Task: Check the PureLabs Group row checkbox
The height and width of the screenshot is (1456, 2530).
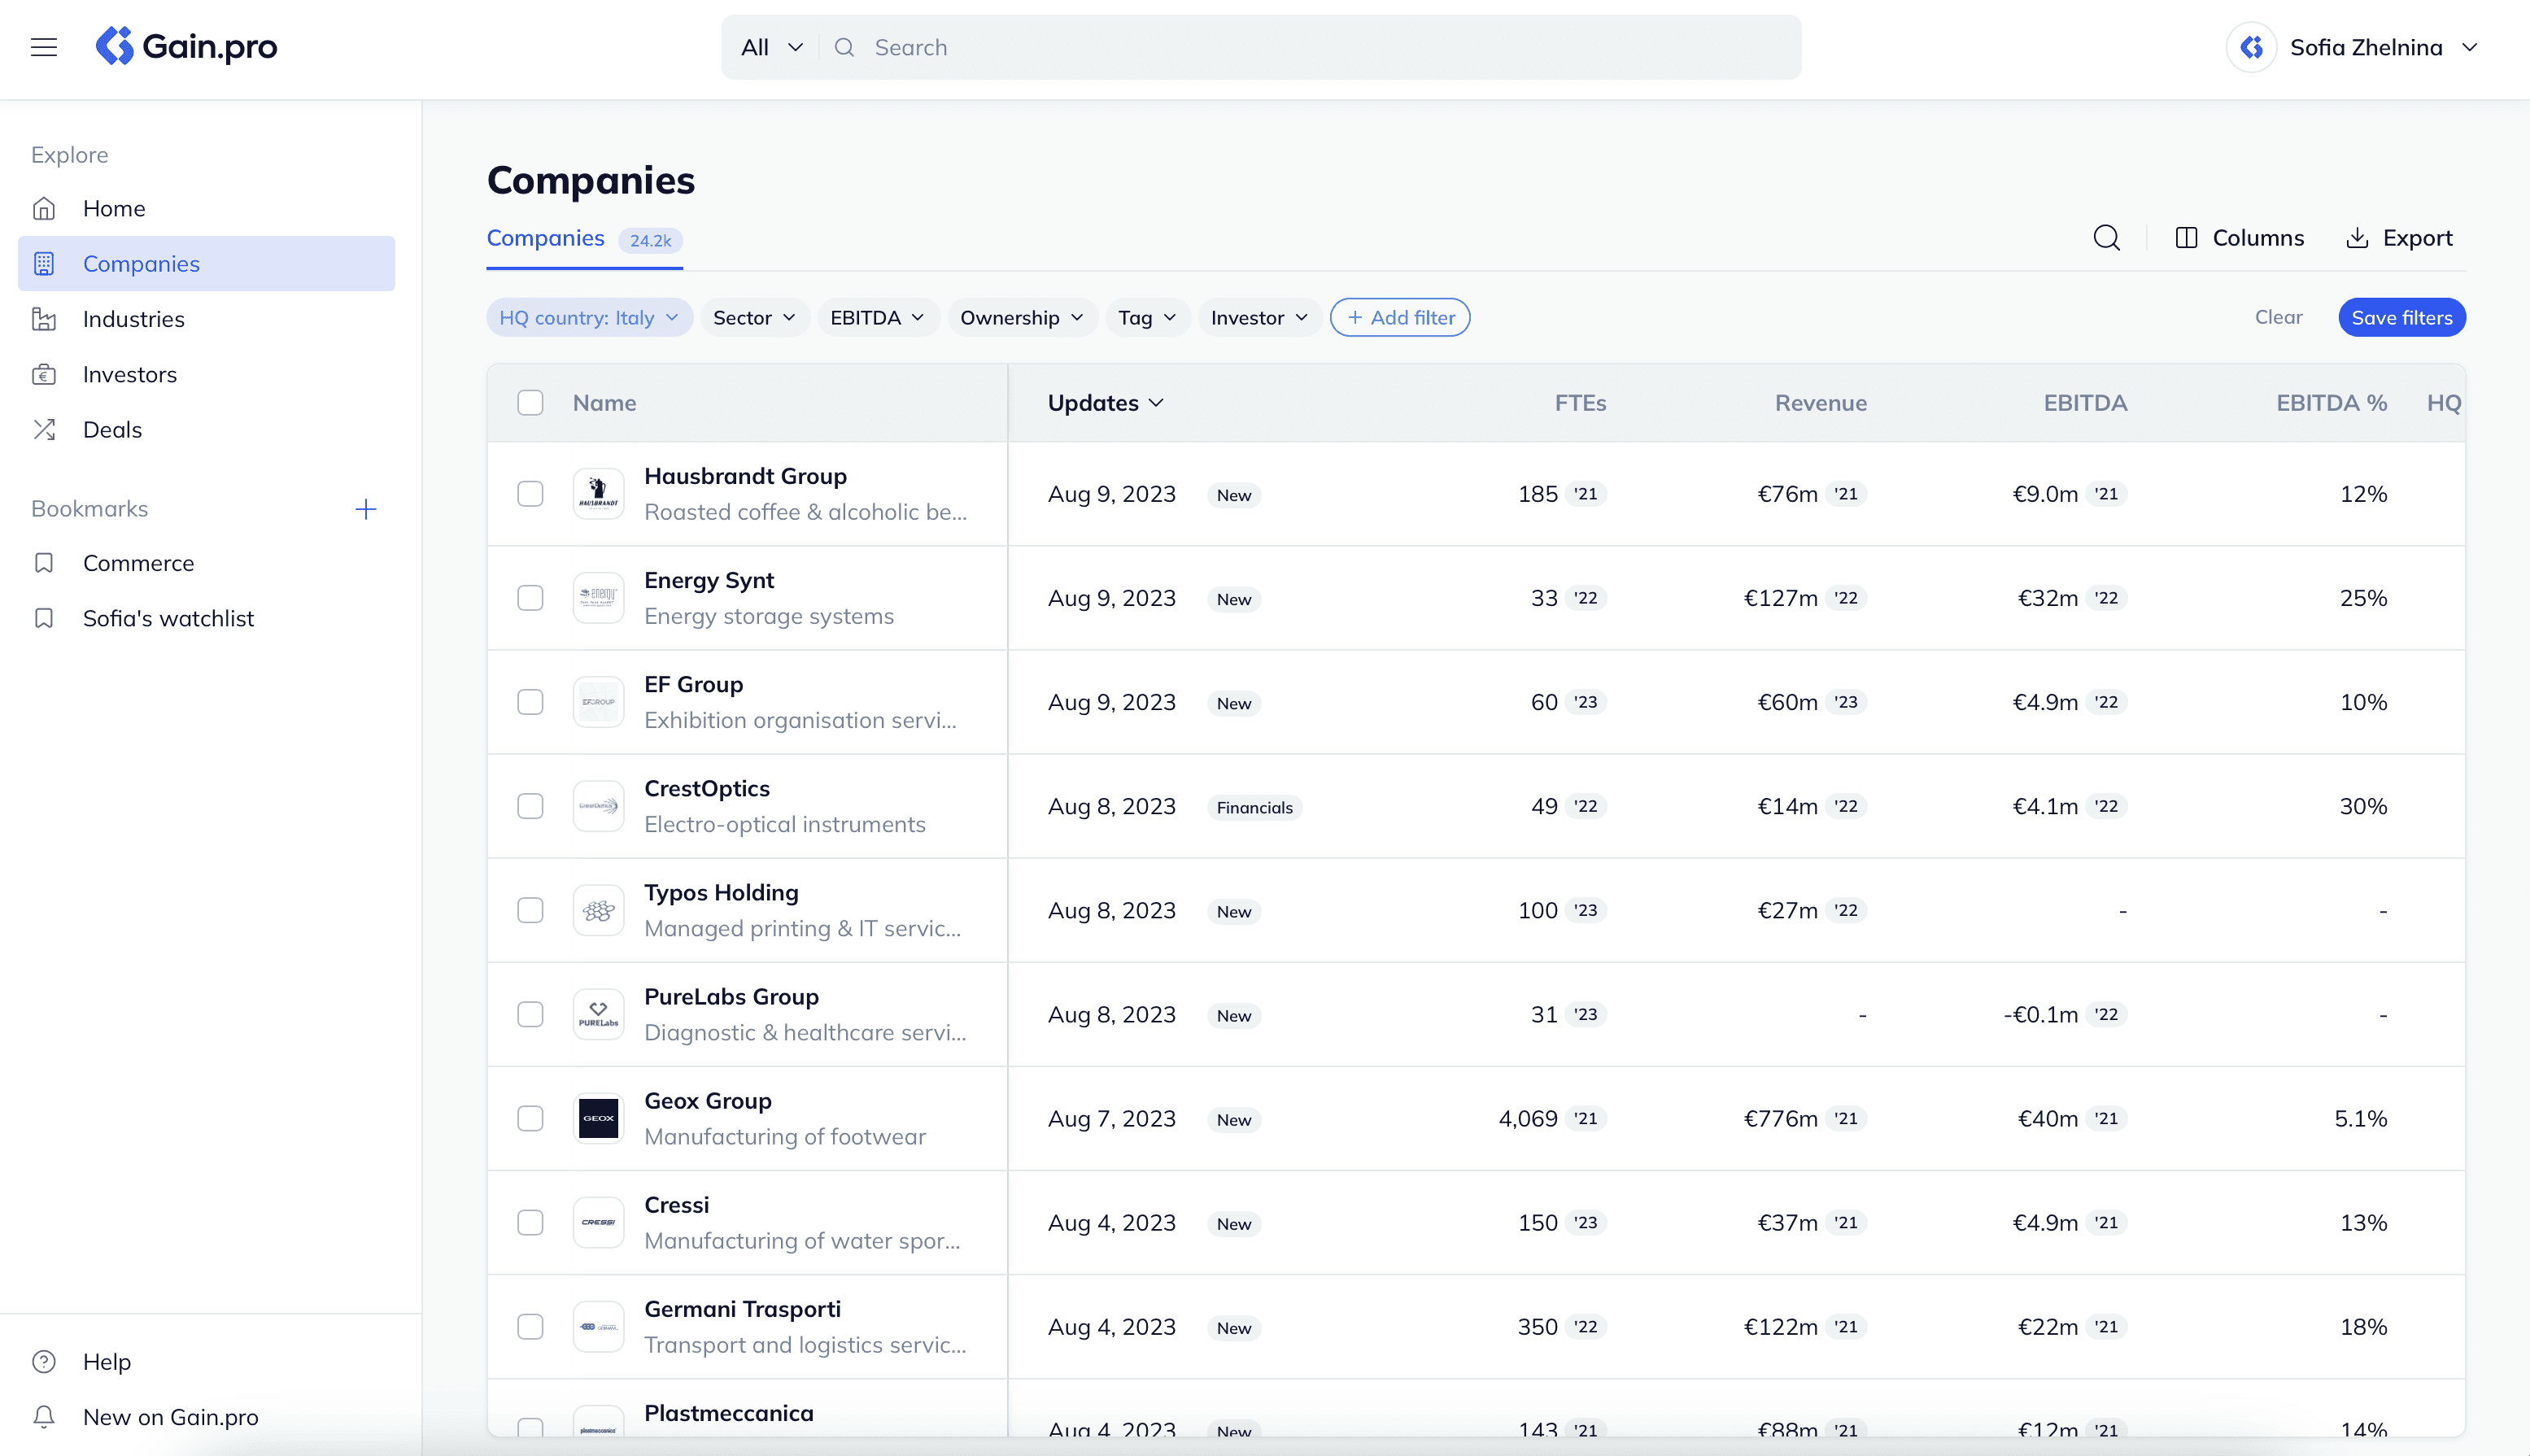Action: click(530, 1014)
